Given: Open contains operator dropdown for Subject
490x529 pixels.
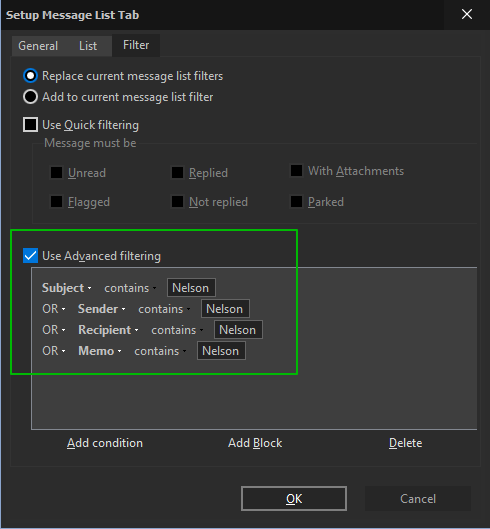Looking at the screenshot, I should click(x=130, y=288).
